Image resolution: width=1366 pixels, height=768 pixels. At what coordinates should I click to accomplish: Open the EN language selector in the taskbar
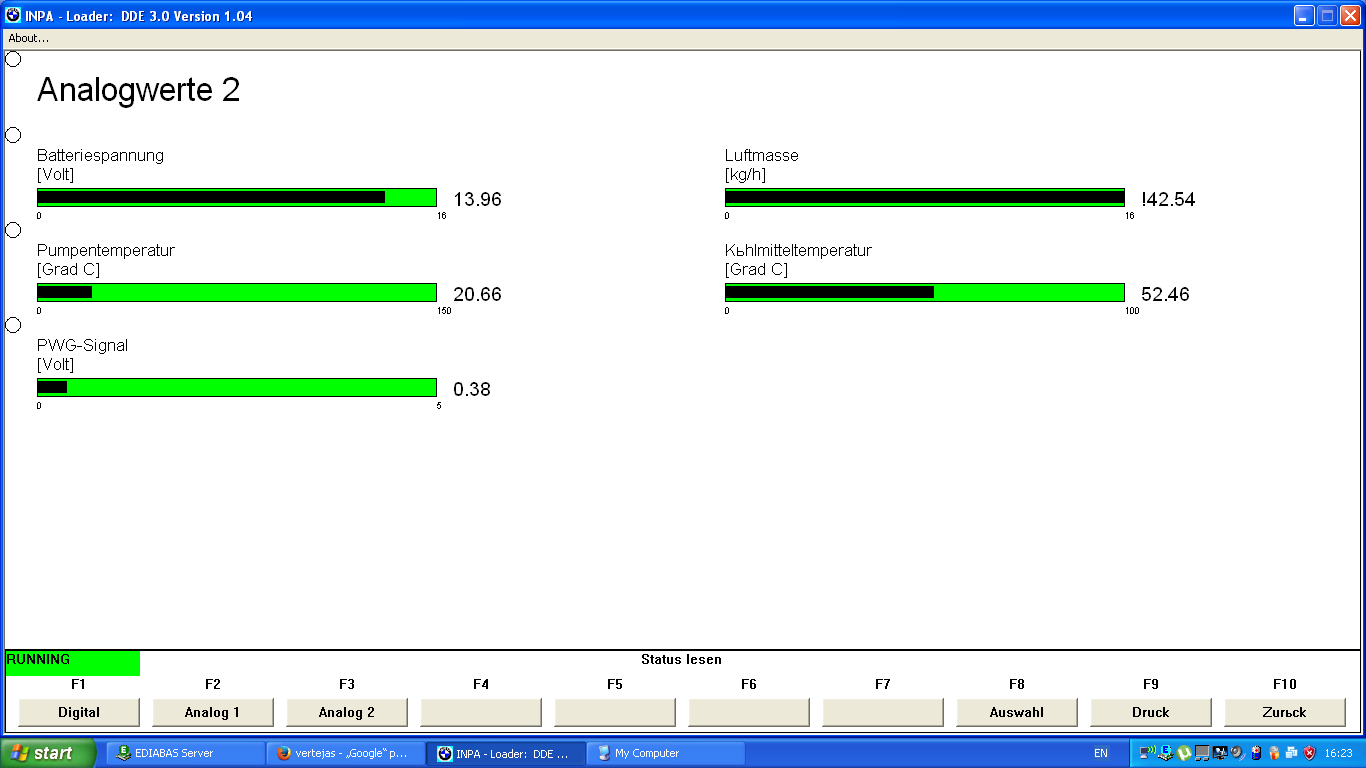point(1100,753)
